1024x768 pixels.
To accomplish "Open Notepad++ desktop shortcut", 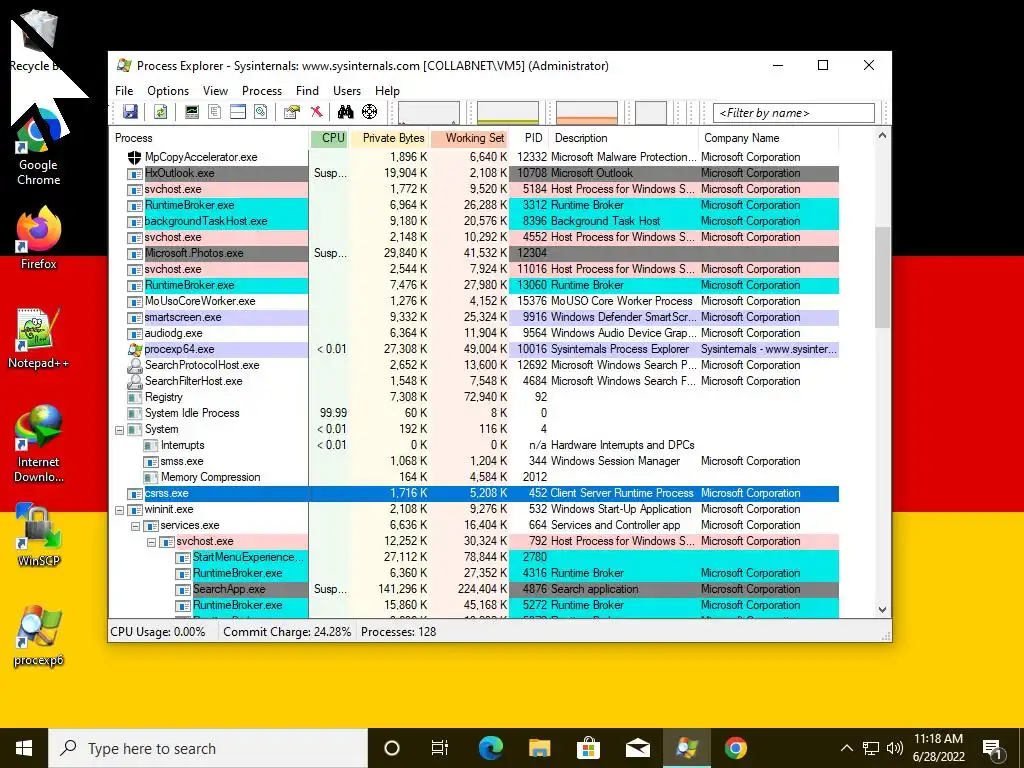I will click(39, 338).
